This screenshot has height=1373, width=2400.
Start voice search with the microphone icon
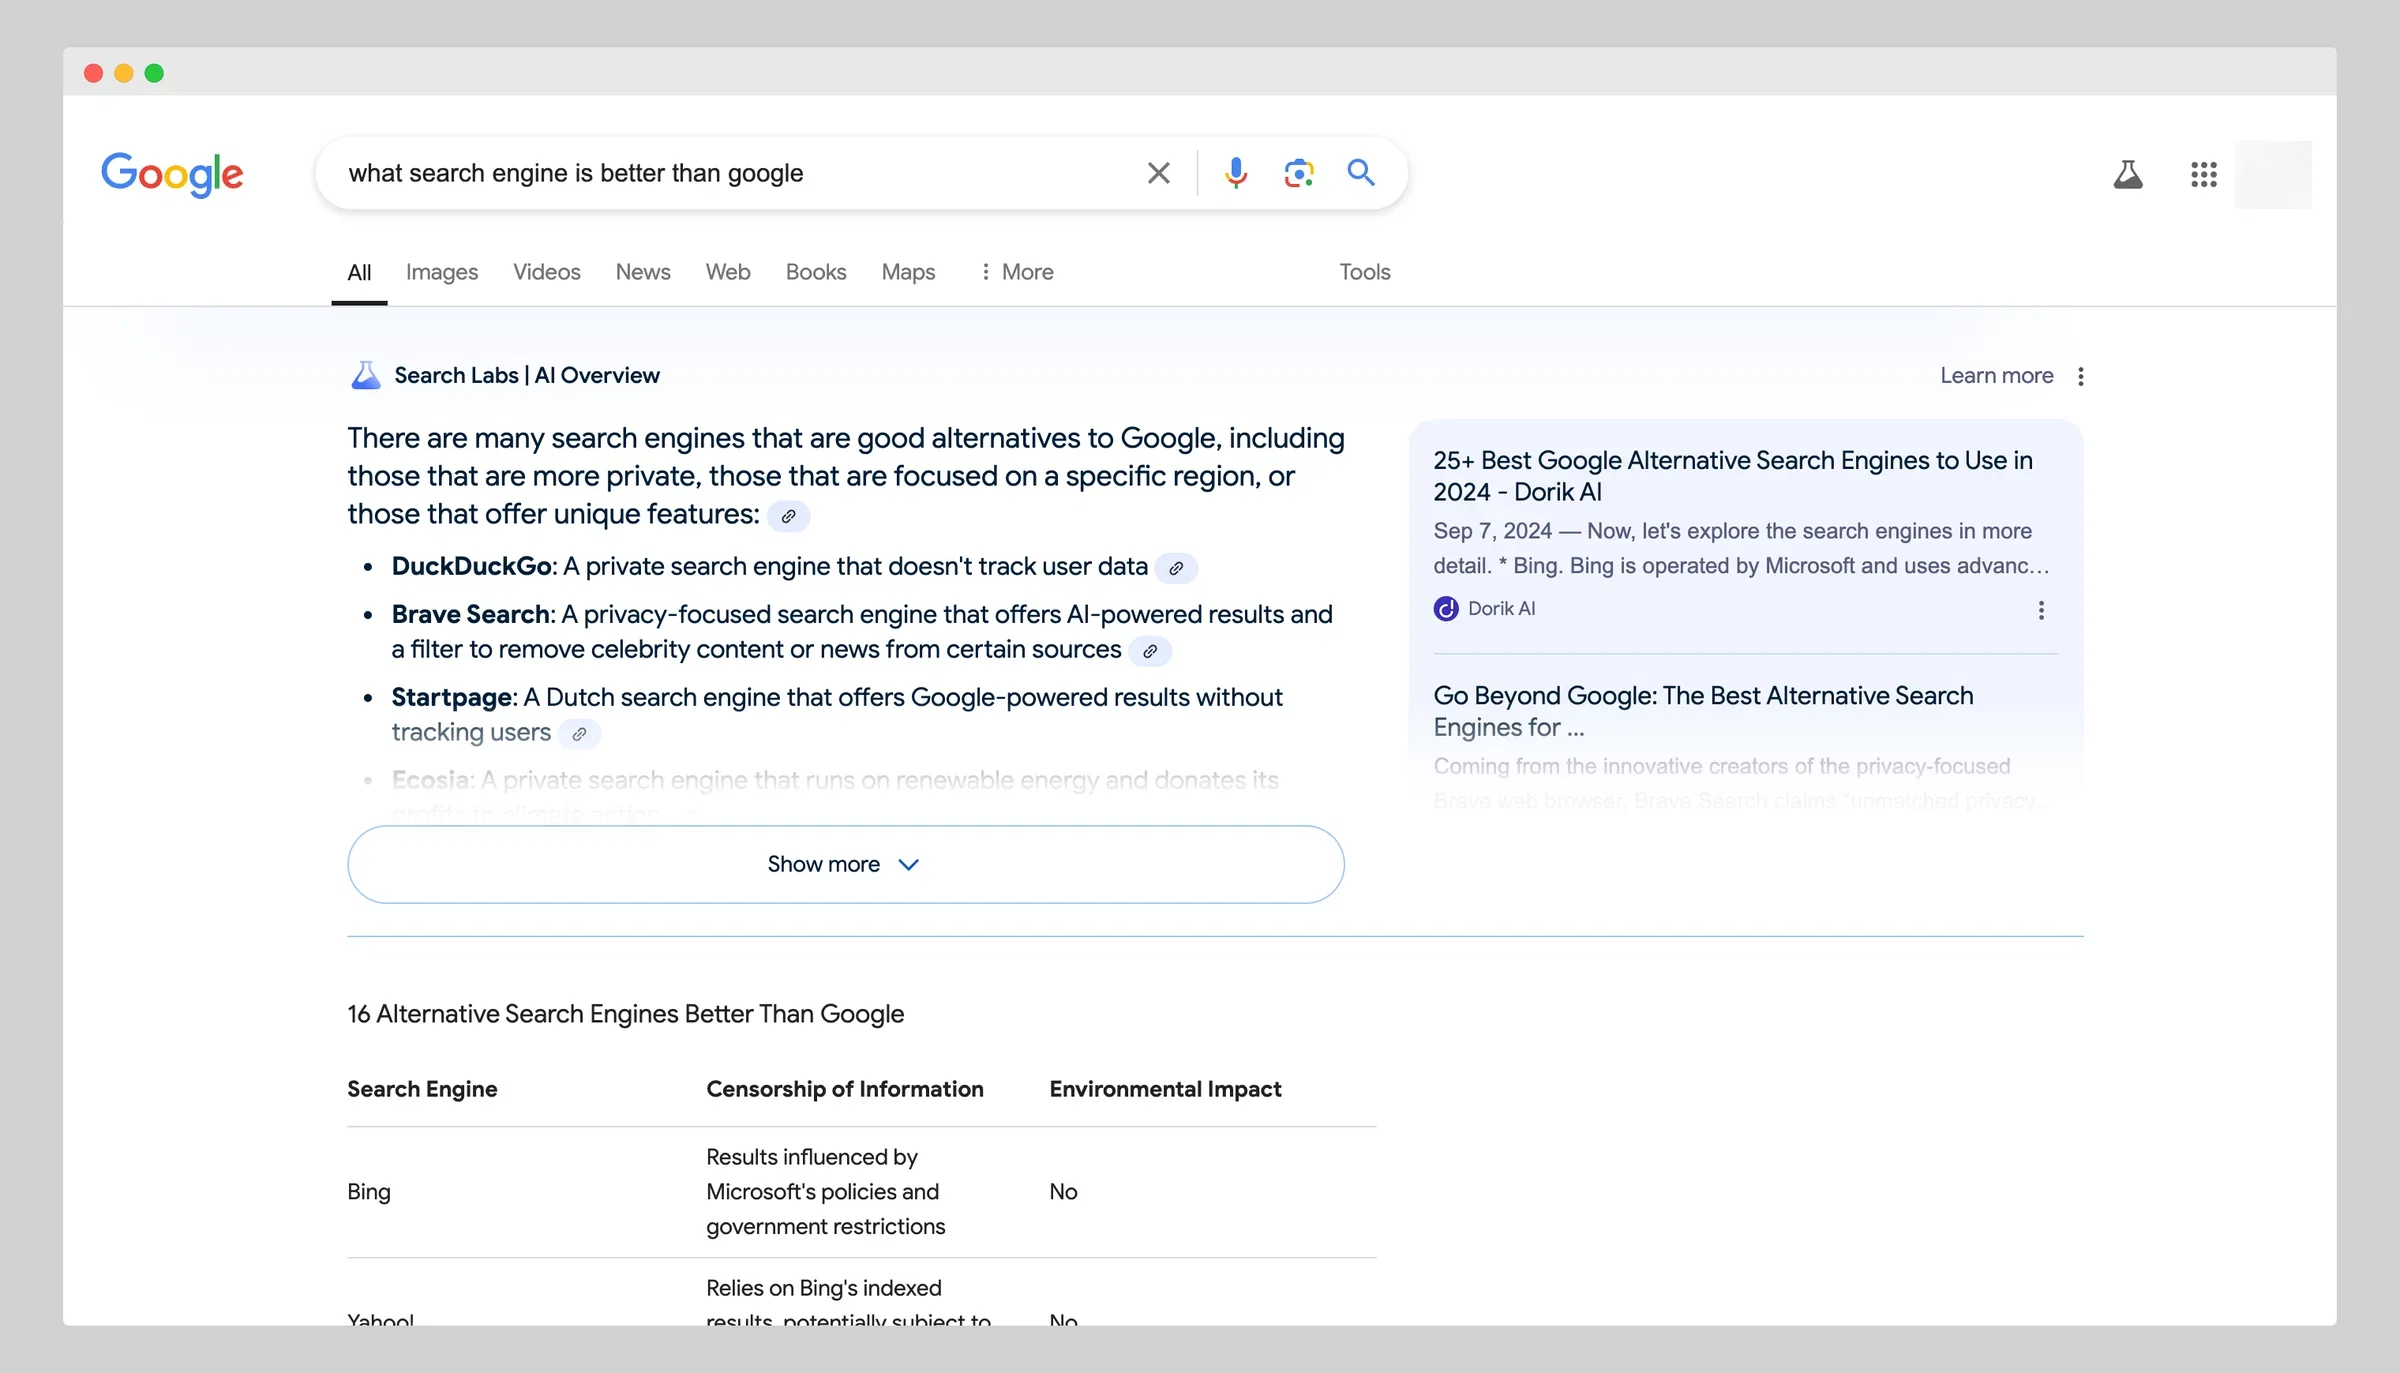point(1236,173)
